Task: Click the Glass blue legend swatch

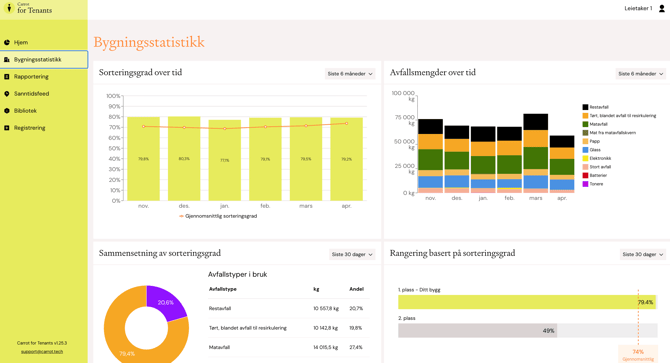Action: pyautogui.click(x=585, y=149)
